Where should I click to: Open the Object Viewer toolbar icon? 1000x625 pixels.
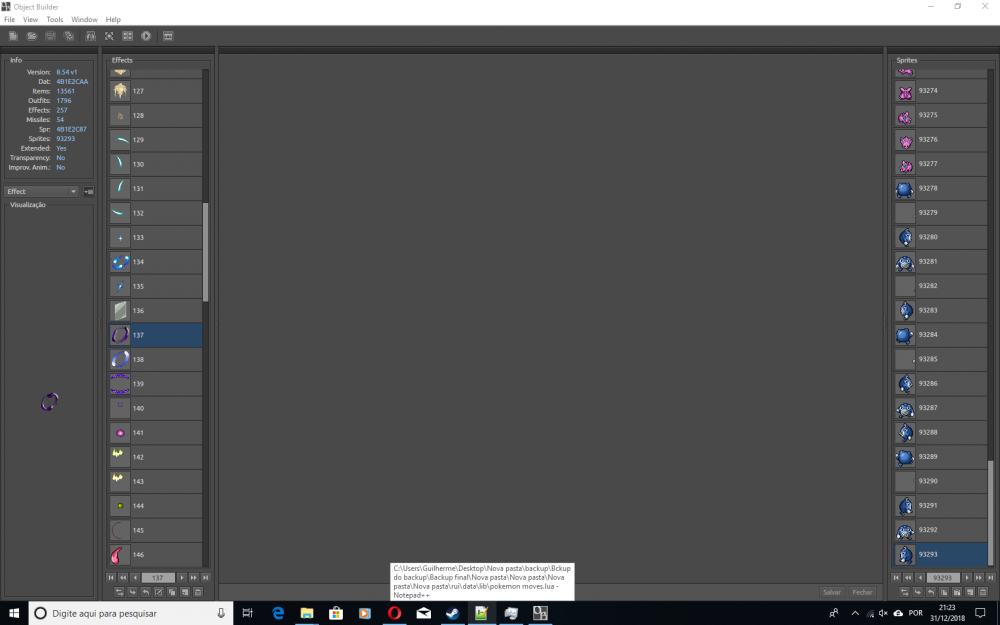(109, 36)
